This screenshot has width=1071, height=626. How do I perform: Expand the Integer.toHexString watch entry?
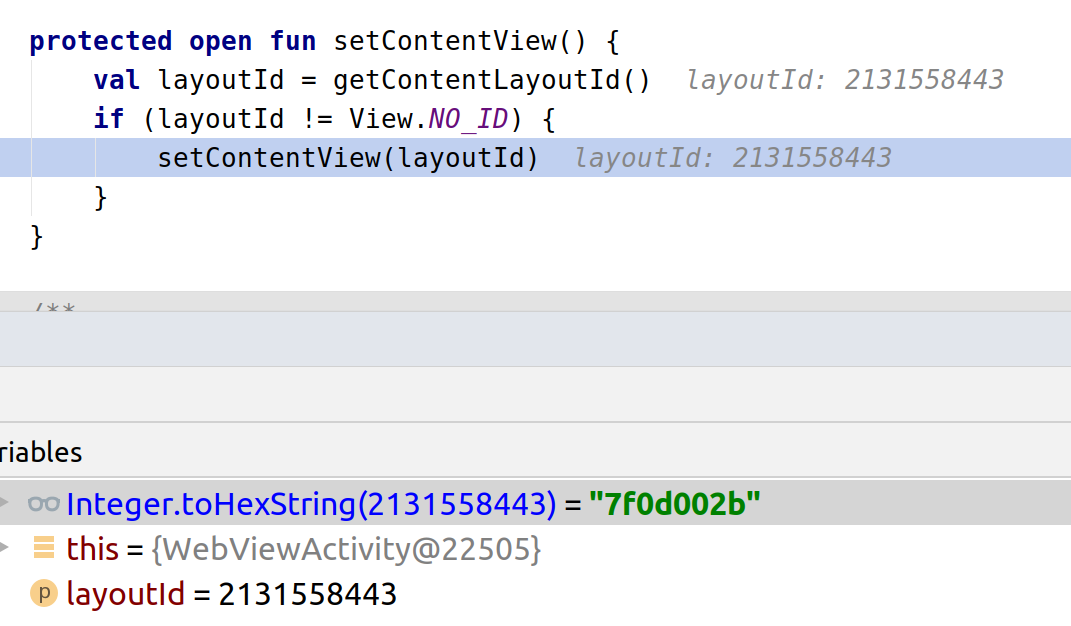[5, 504]
